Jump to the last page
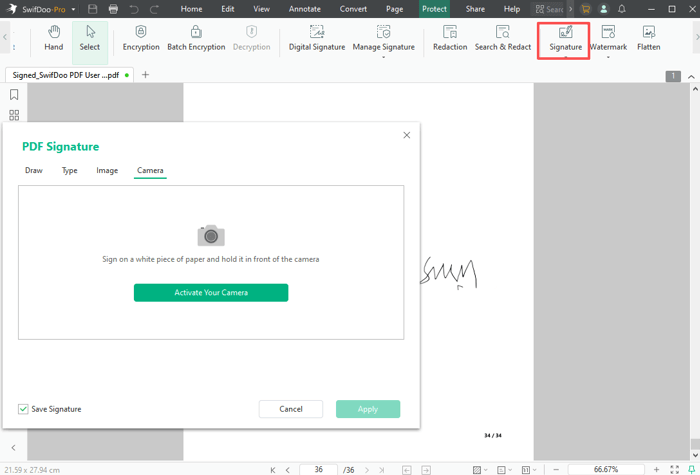700x475 pixels. [382, 470]
